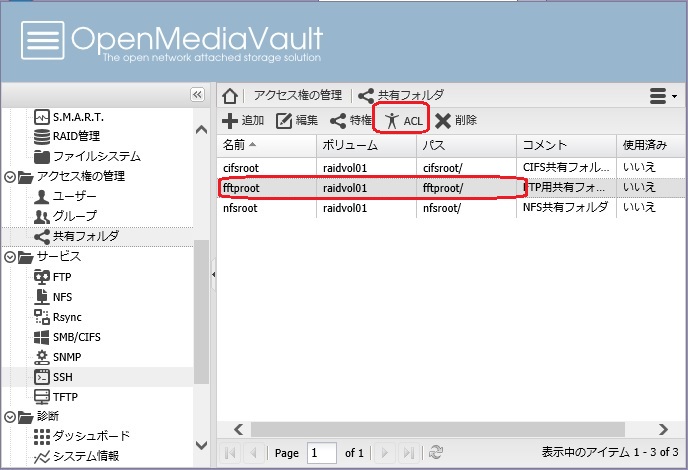Click the アクセス権の管理 breadcrumb

click(x=298, y=95)
